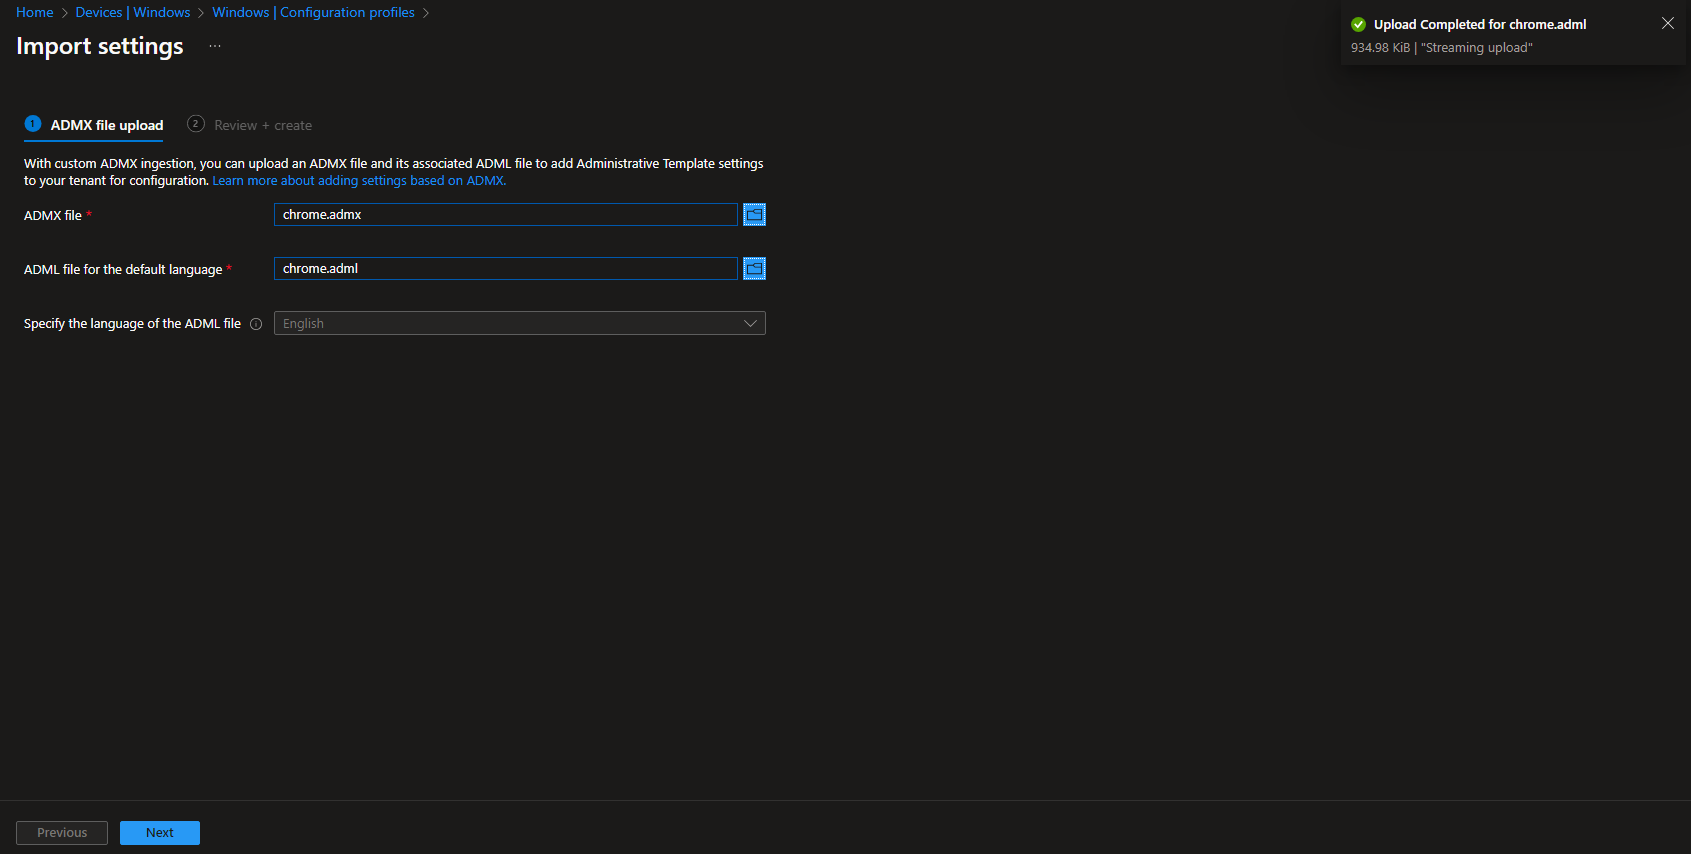1691x854 pixels.
Task: Browse for the ADMX file using folder icon
Action: 754,214
